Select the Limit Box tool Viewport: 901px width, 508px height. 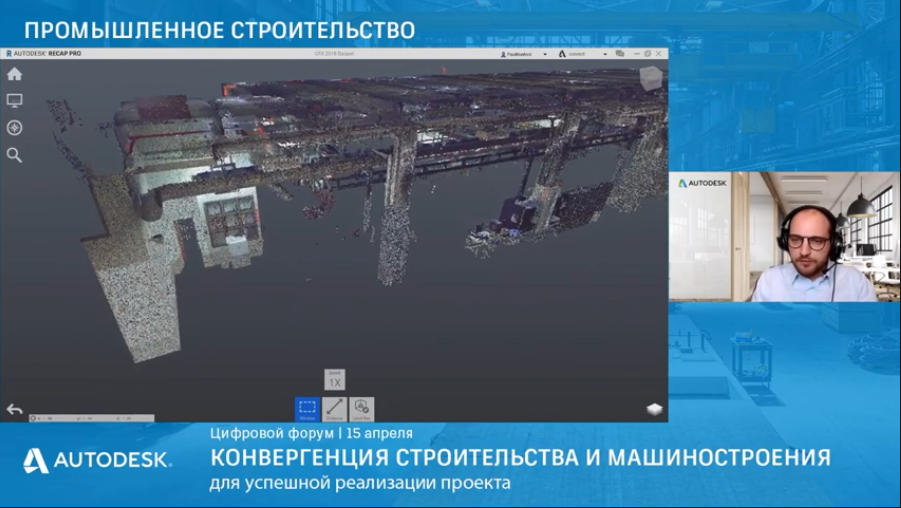(x=361, y=409)
